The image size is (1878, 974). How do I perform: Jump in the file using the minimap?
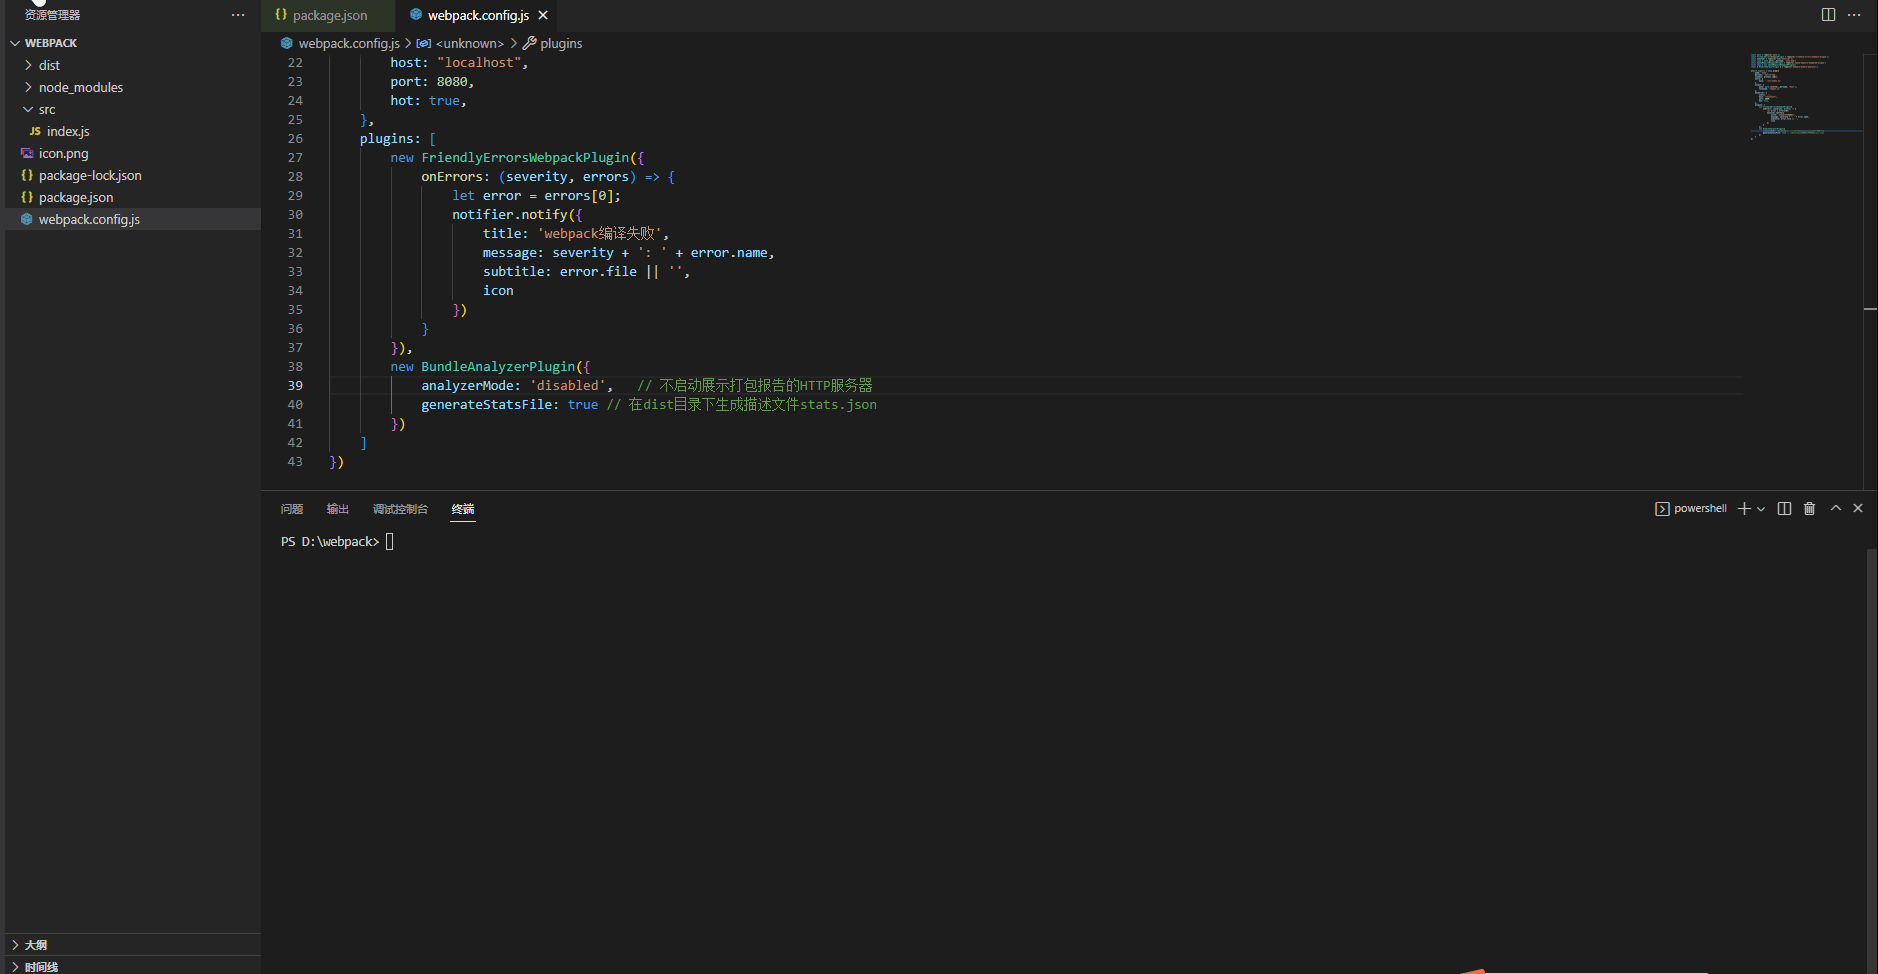[1800, 95]
